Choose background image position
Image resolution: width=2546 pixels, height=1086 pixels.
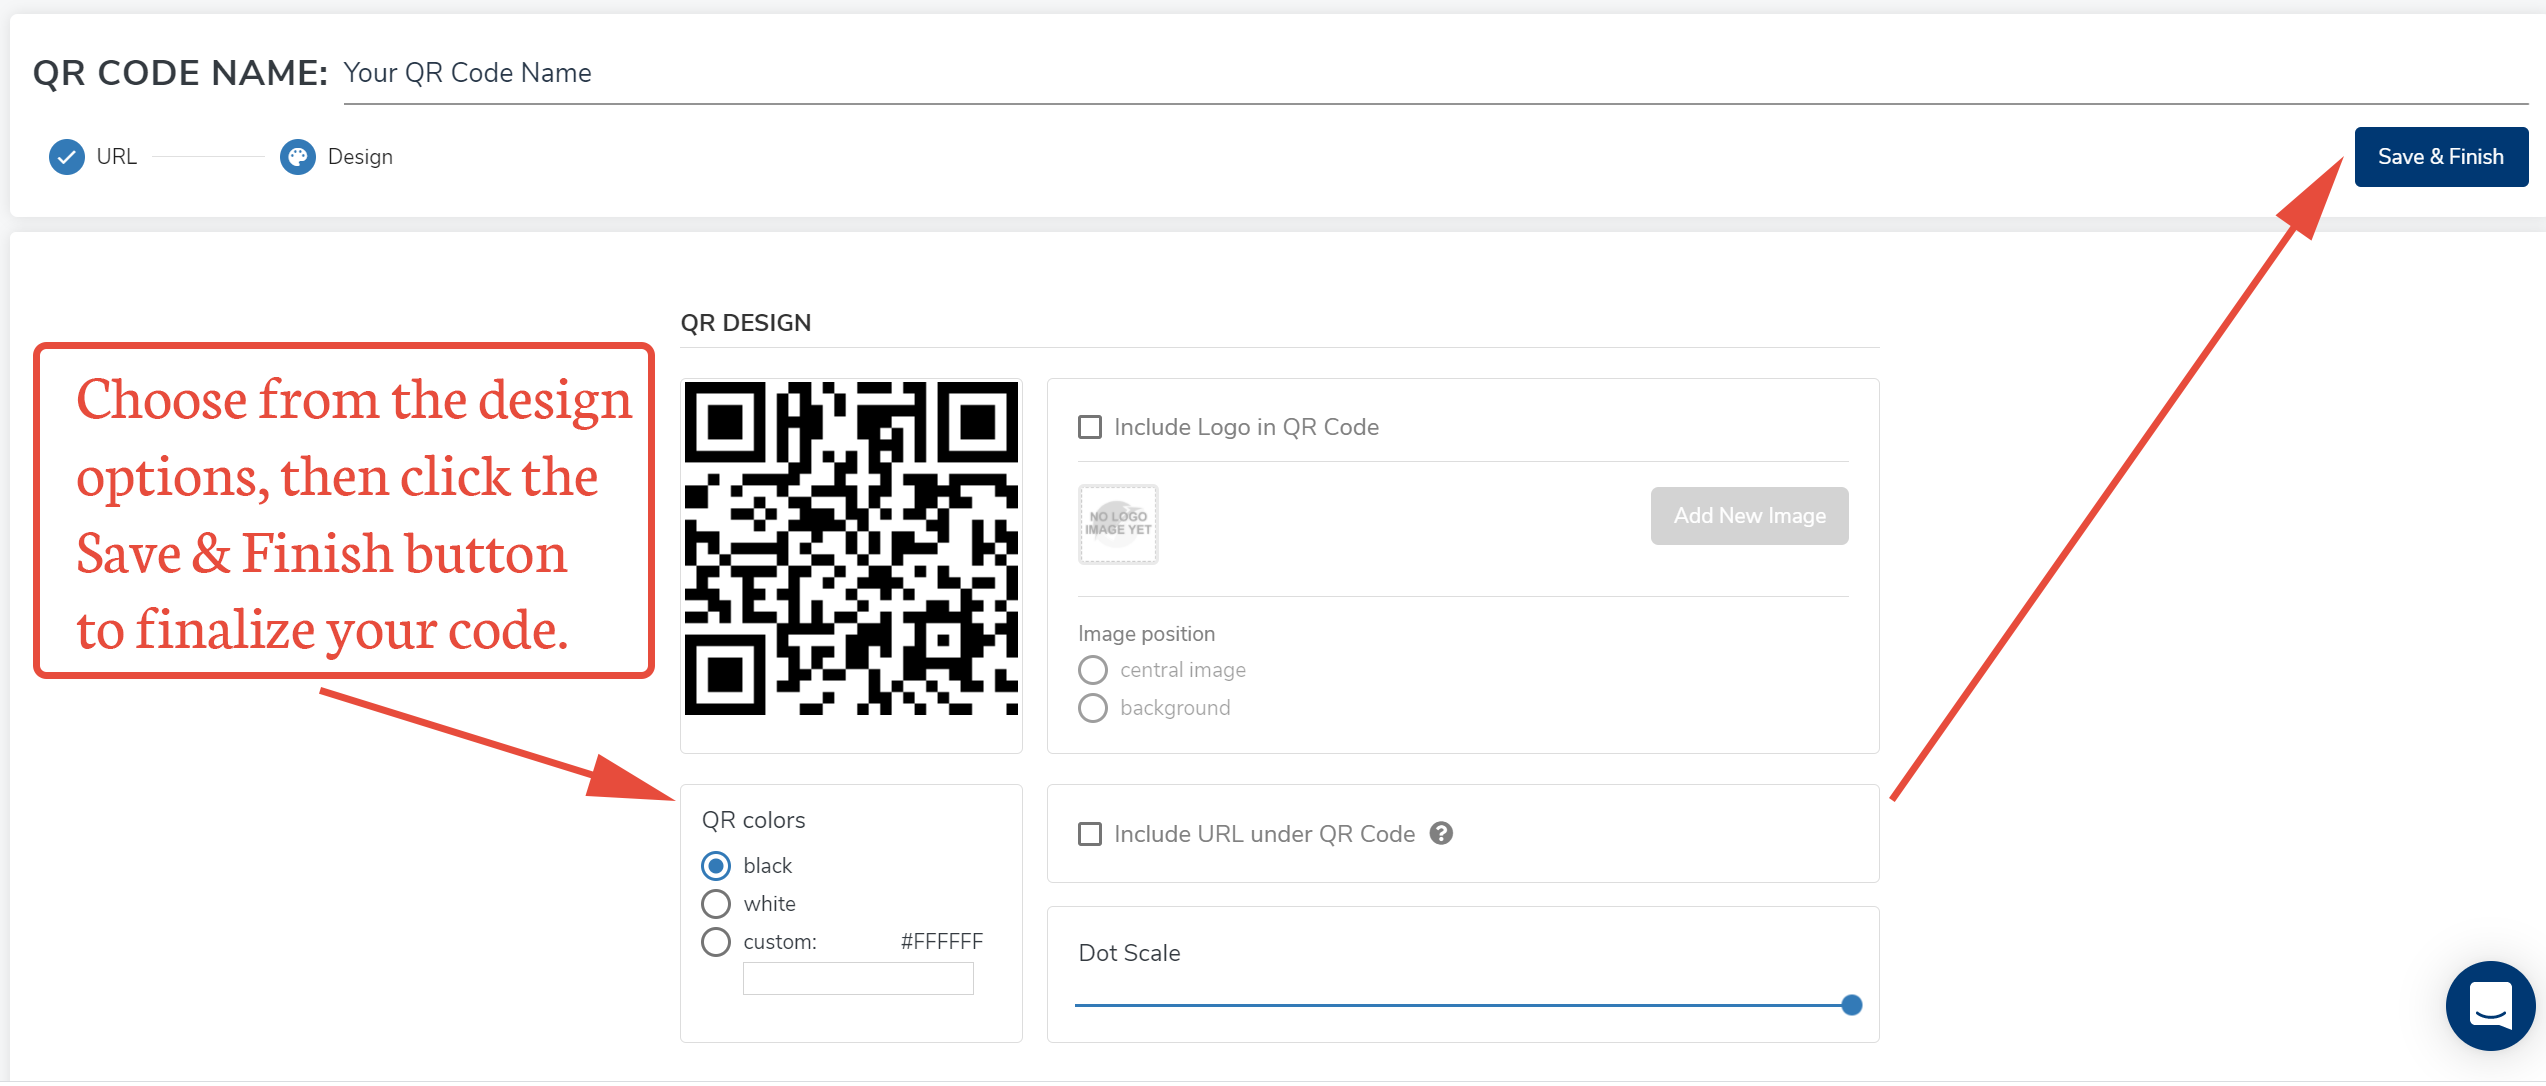pyautogui.click(x=1092, y=707)
